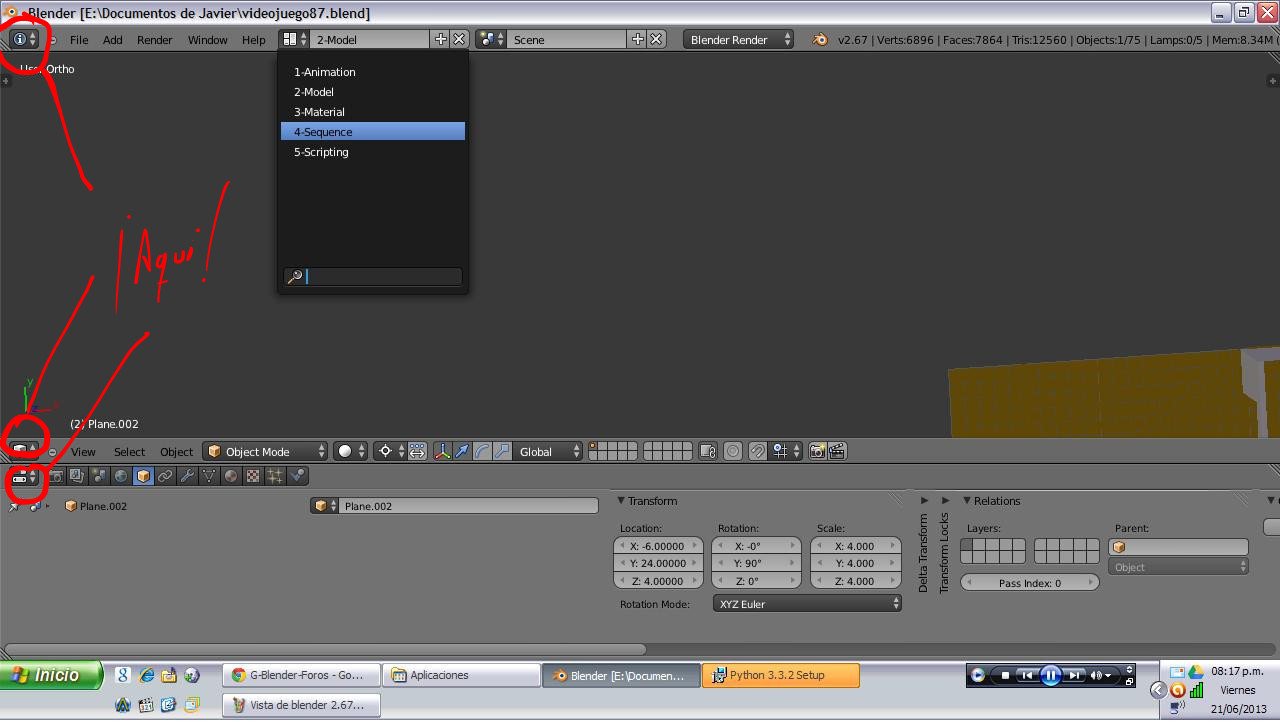Select 4-Sequence screen layout

373,132
